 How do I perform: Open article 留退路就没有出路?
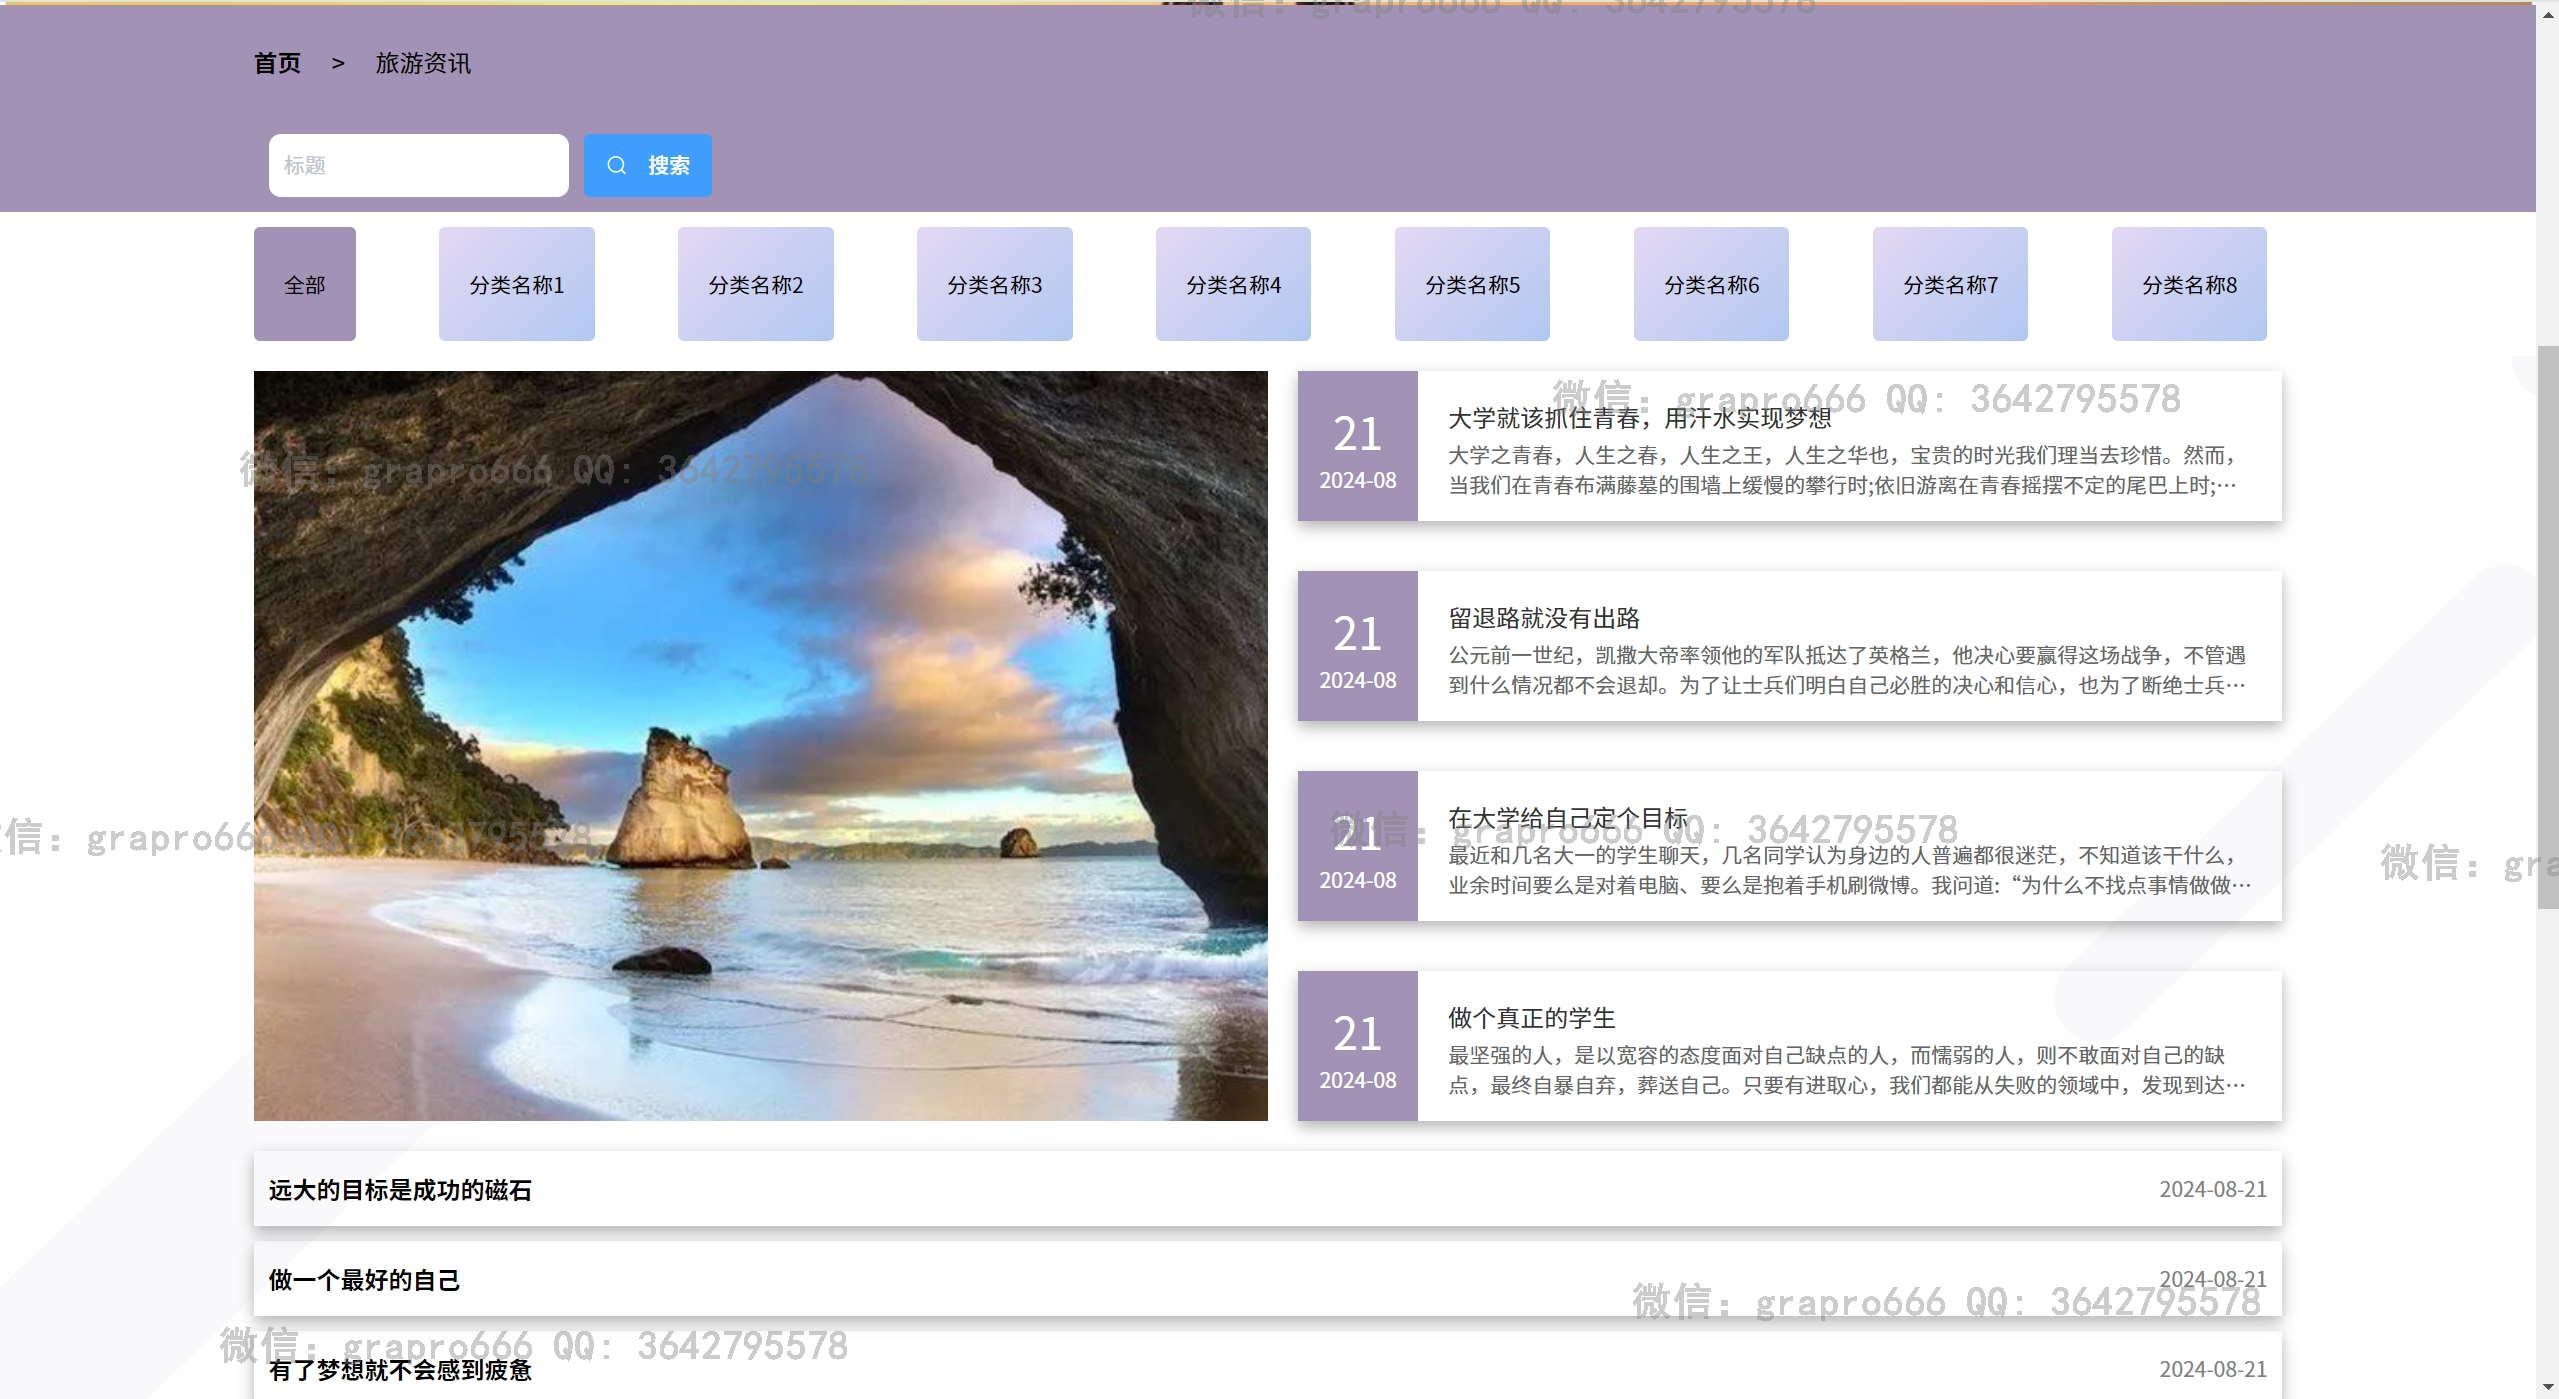pos(1543,618)
